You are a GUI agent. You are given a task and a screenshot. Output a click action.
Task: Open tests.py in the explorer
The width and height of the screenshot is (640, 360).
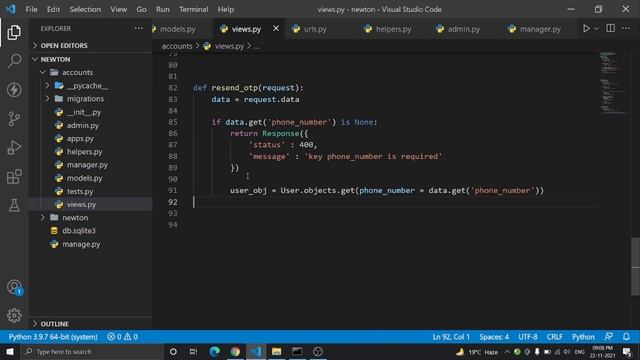click(91, 191)
